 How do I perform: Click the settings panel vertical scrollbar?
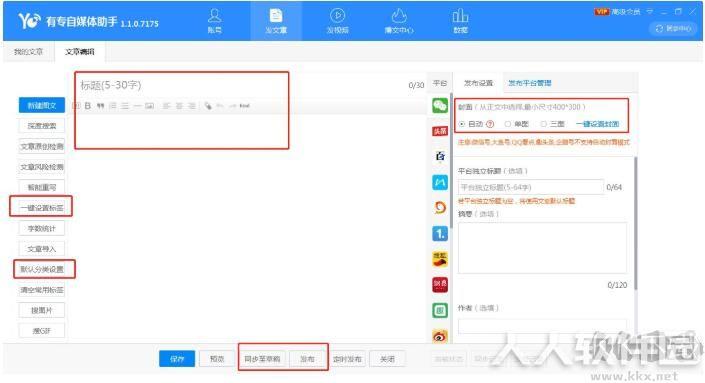click(636, 223)
